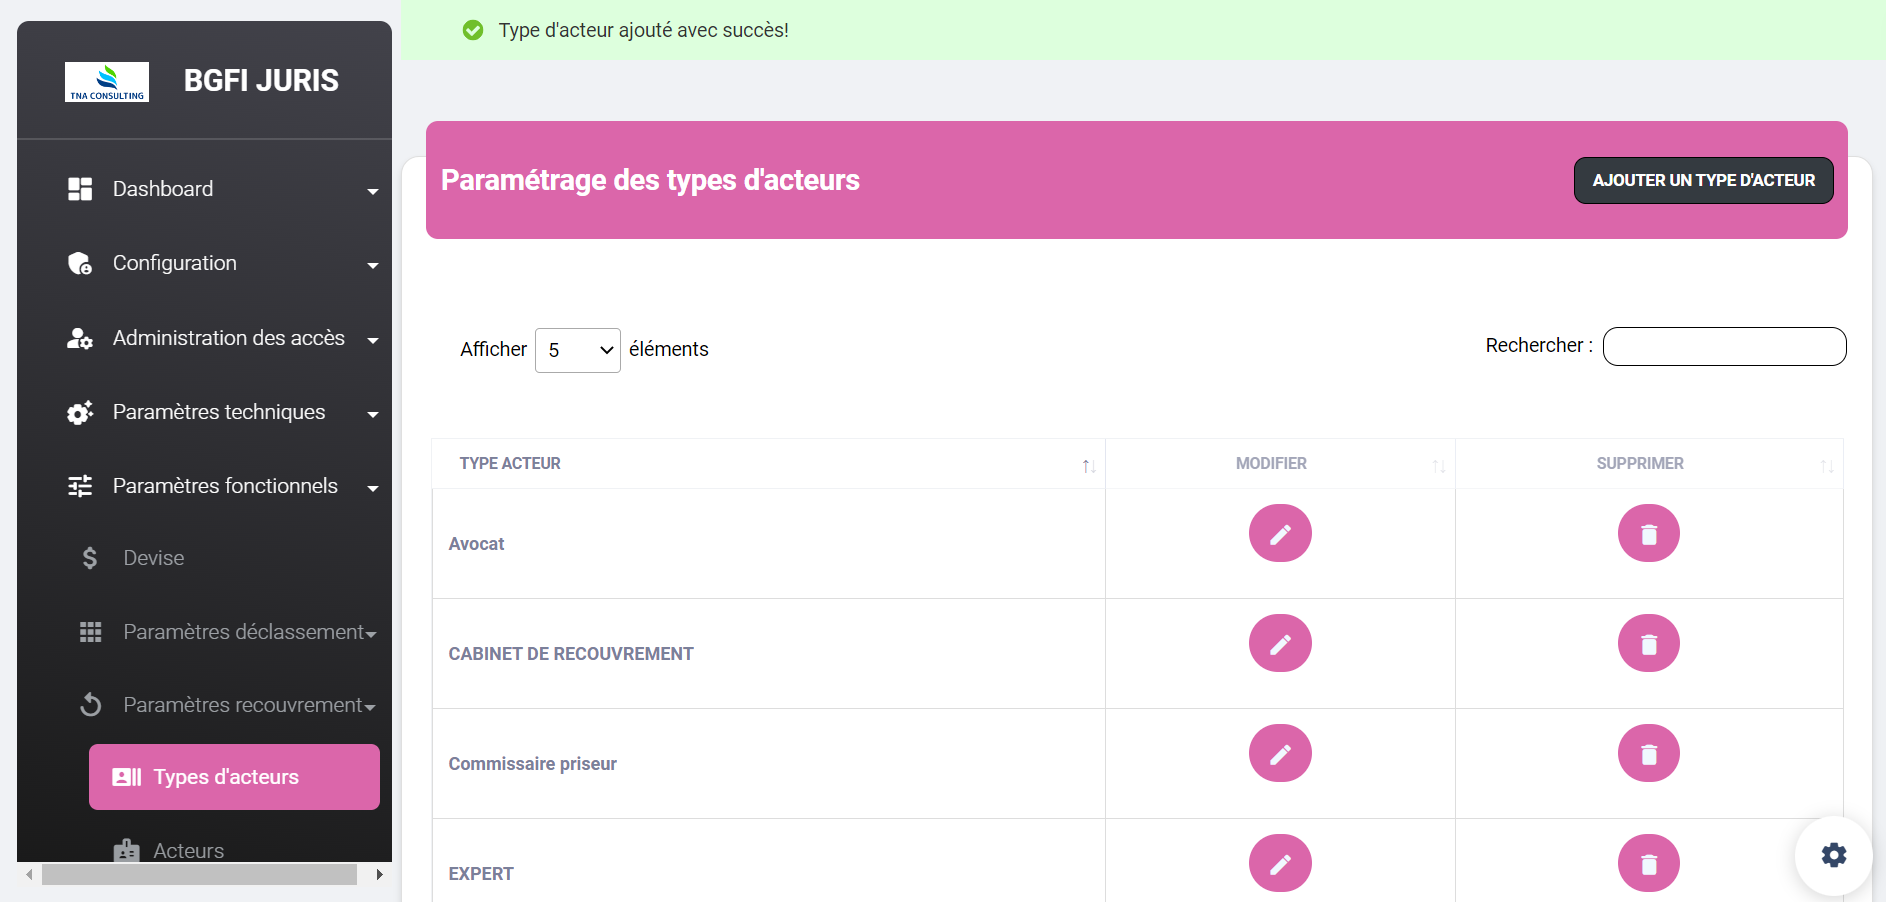Open the floating settings gear button
The height and width of the screenshot is (902, 1886).
point(1833,855)
